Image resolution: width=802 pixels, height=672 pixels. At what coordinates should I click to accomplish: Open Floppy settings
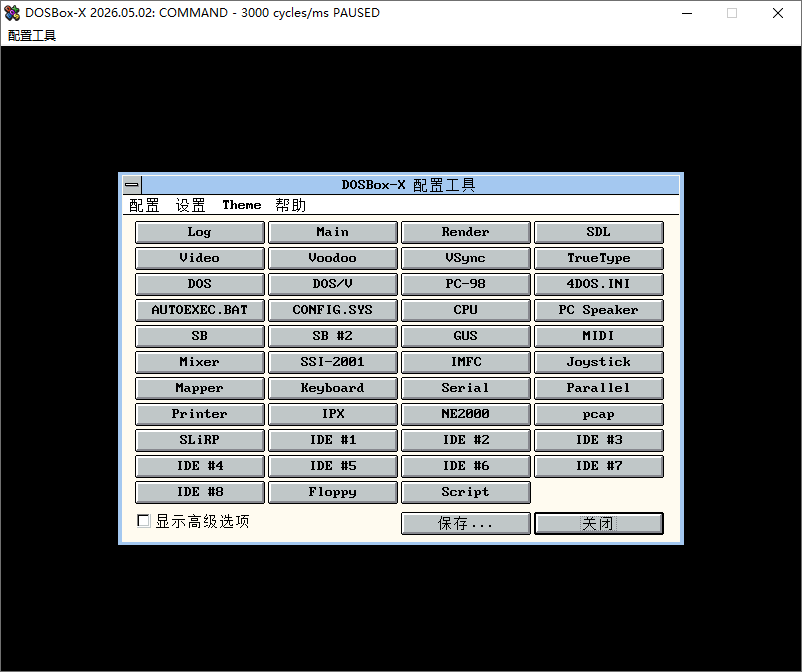333,492
